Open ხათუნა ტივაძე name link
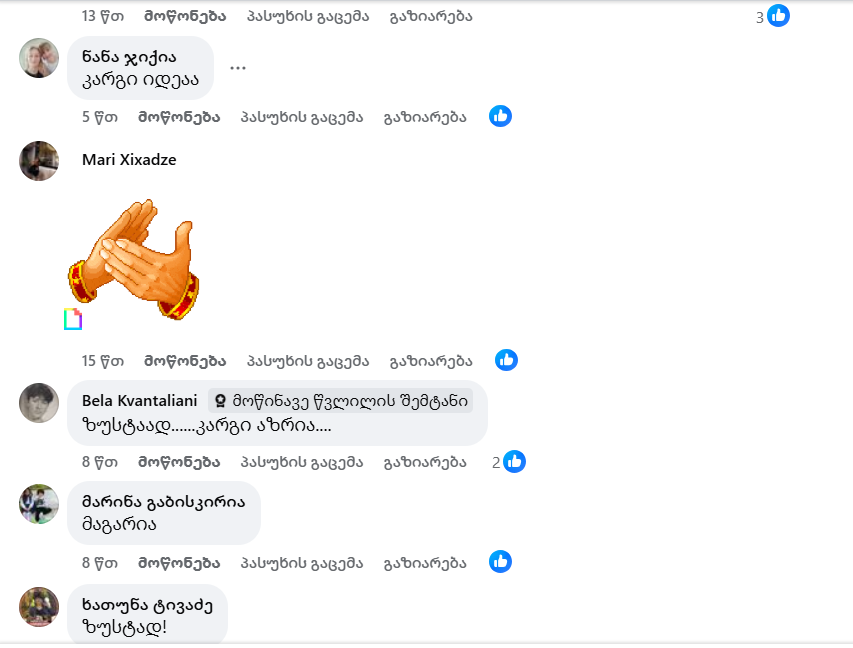 tap(147, 605)
